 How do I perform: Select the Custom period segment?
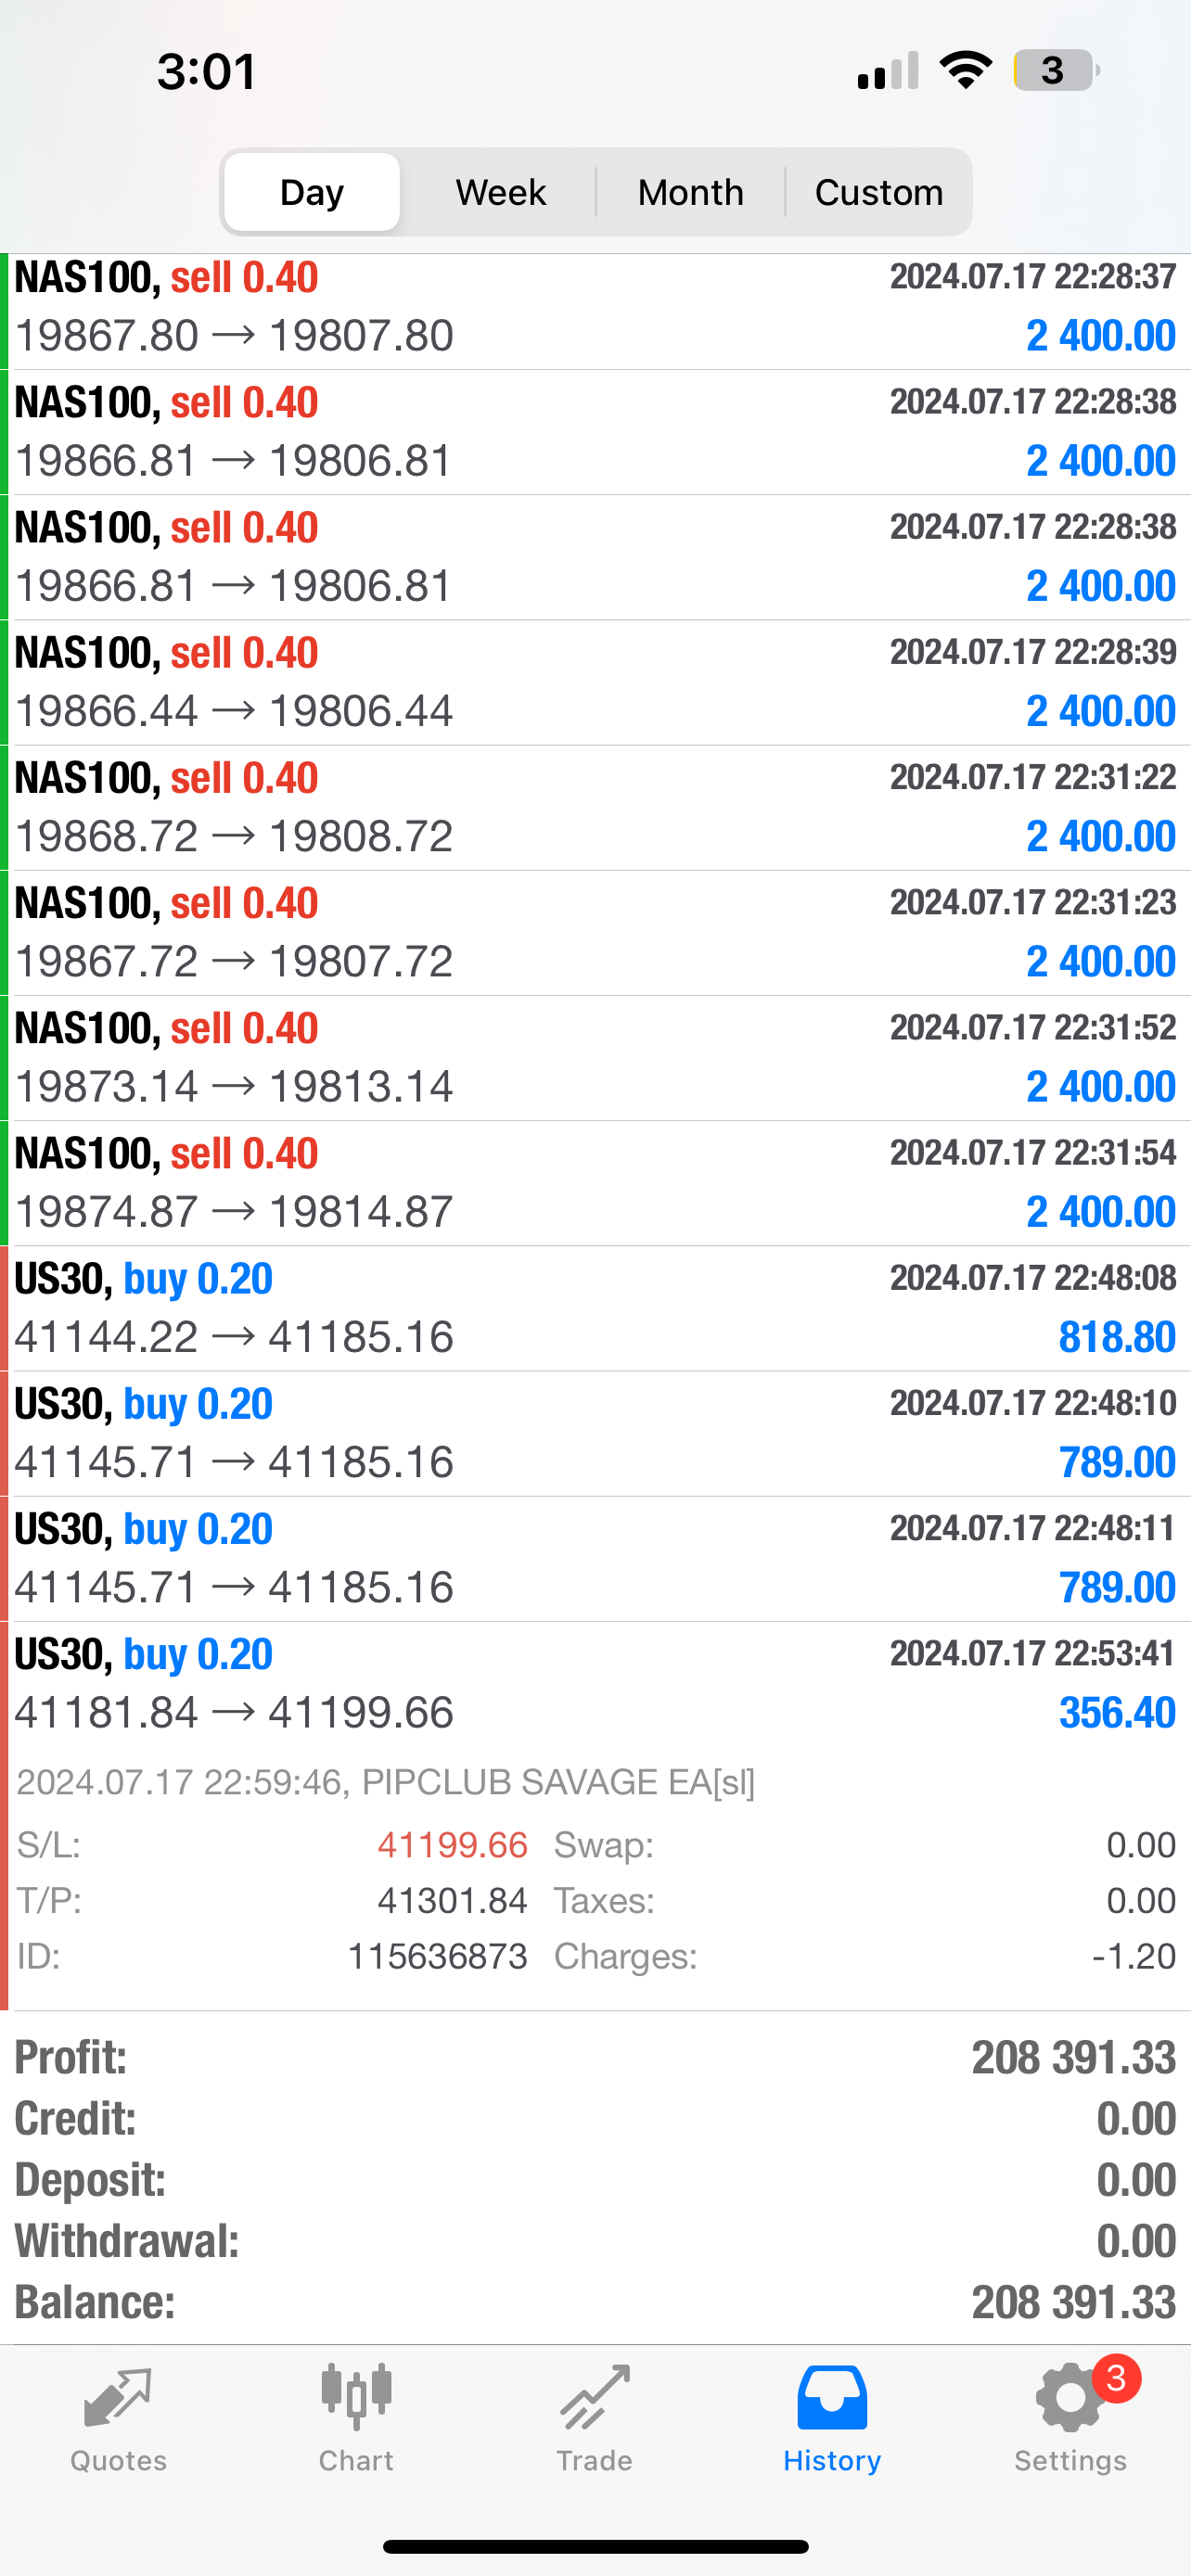click(879, 192)
